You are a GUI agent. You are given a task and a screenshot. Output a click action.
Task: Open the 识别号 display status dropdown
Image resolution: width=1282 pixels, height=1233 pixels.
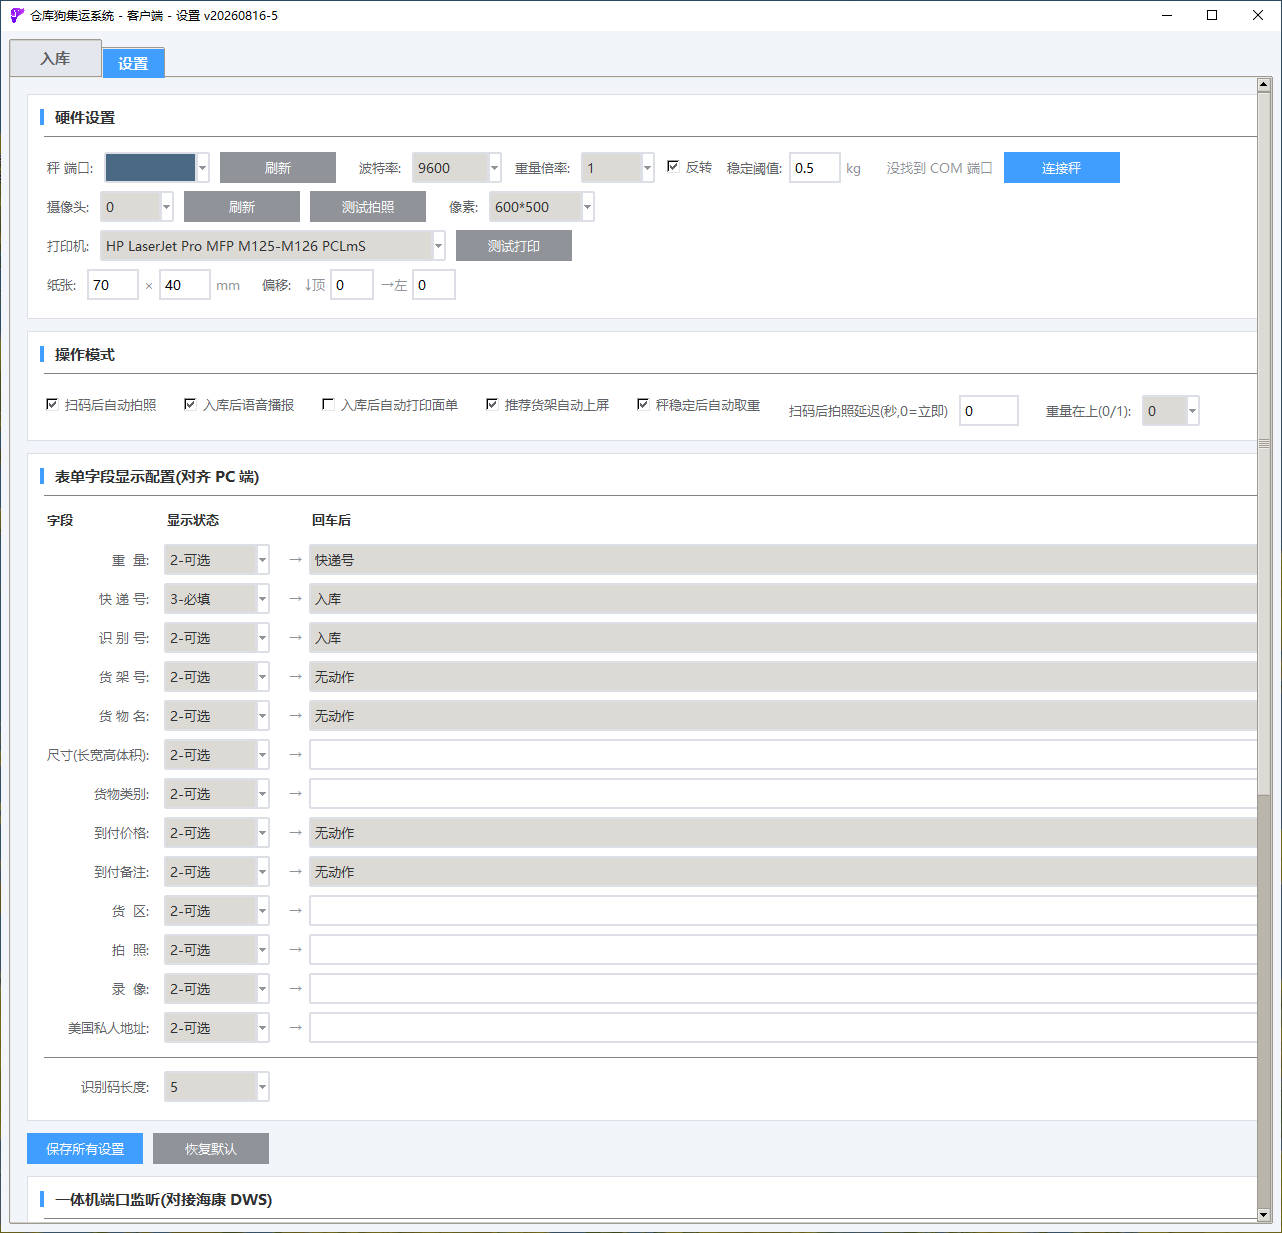pyautogui.click(x=217, y=638)
